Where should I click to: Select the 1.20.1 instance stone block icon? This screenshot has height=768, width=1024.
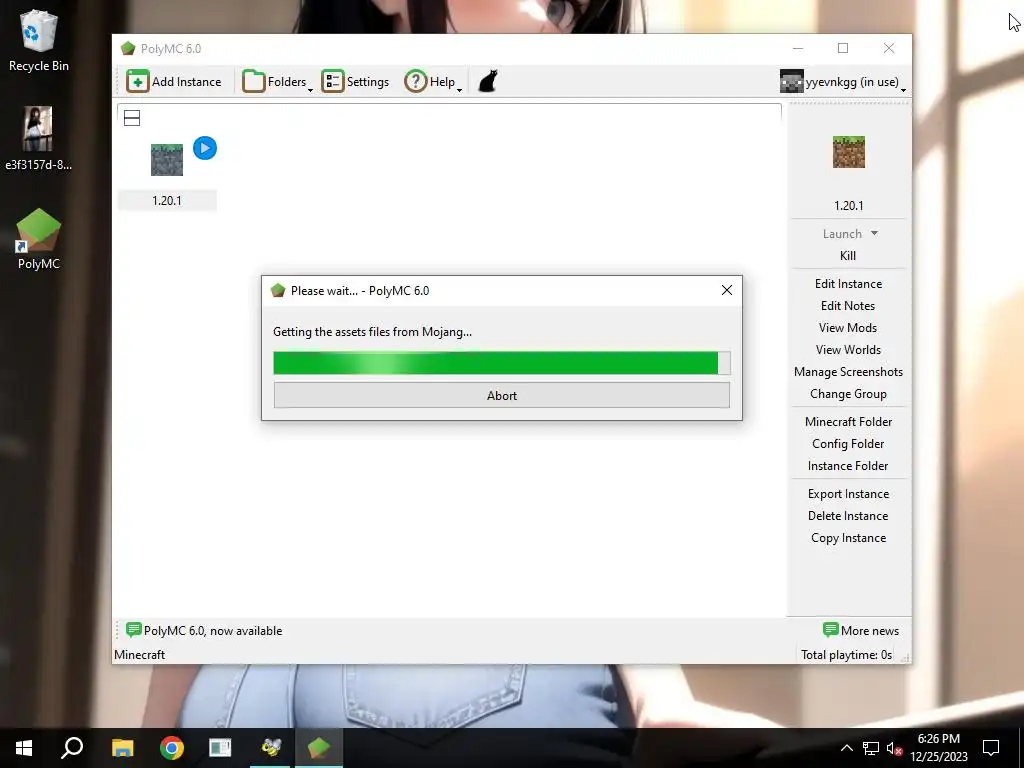click(167, 160)
